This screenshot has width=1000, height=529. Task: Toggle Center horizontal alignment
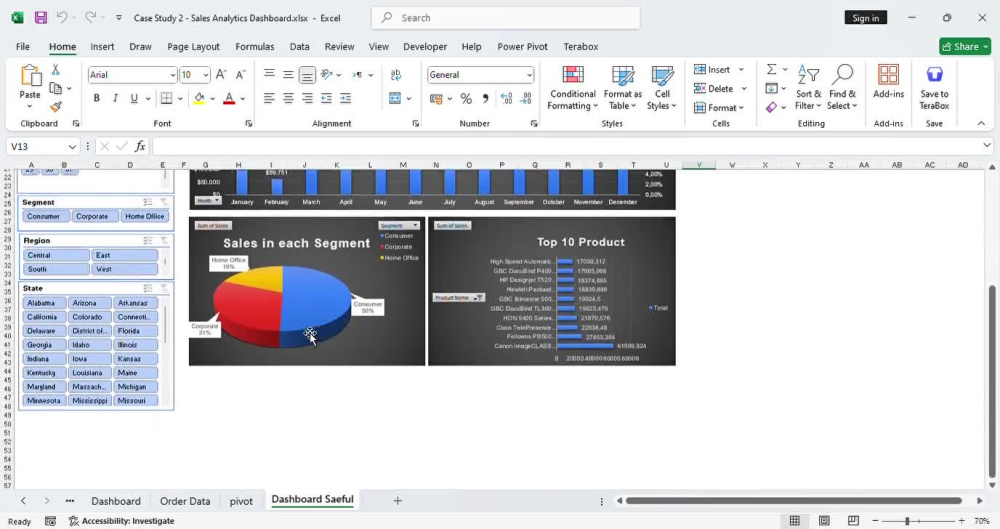[x=288, y=98]
